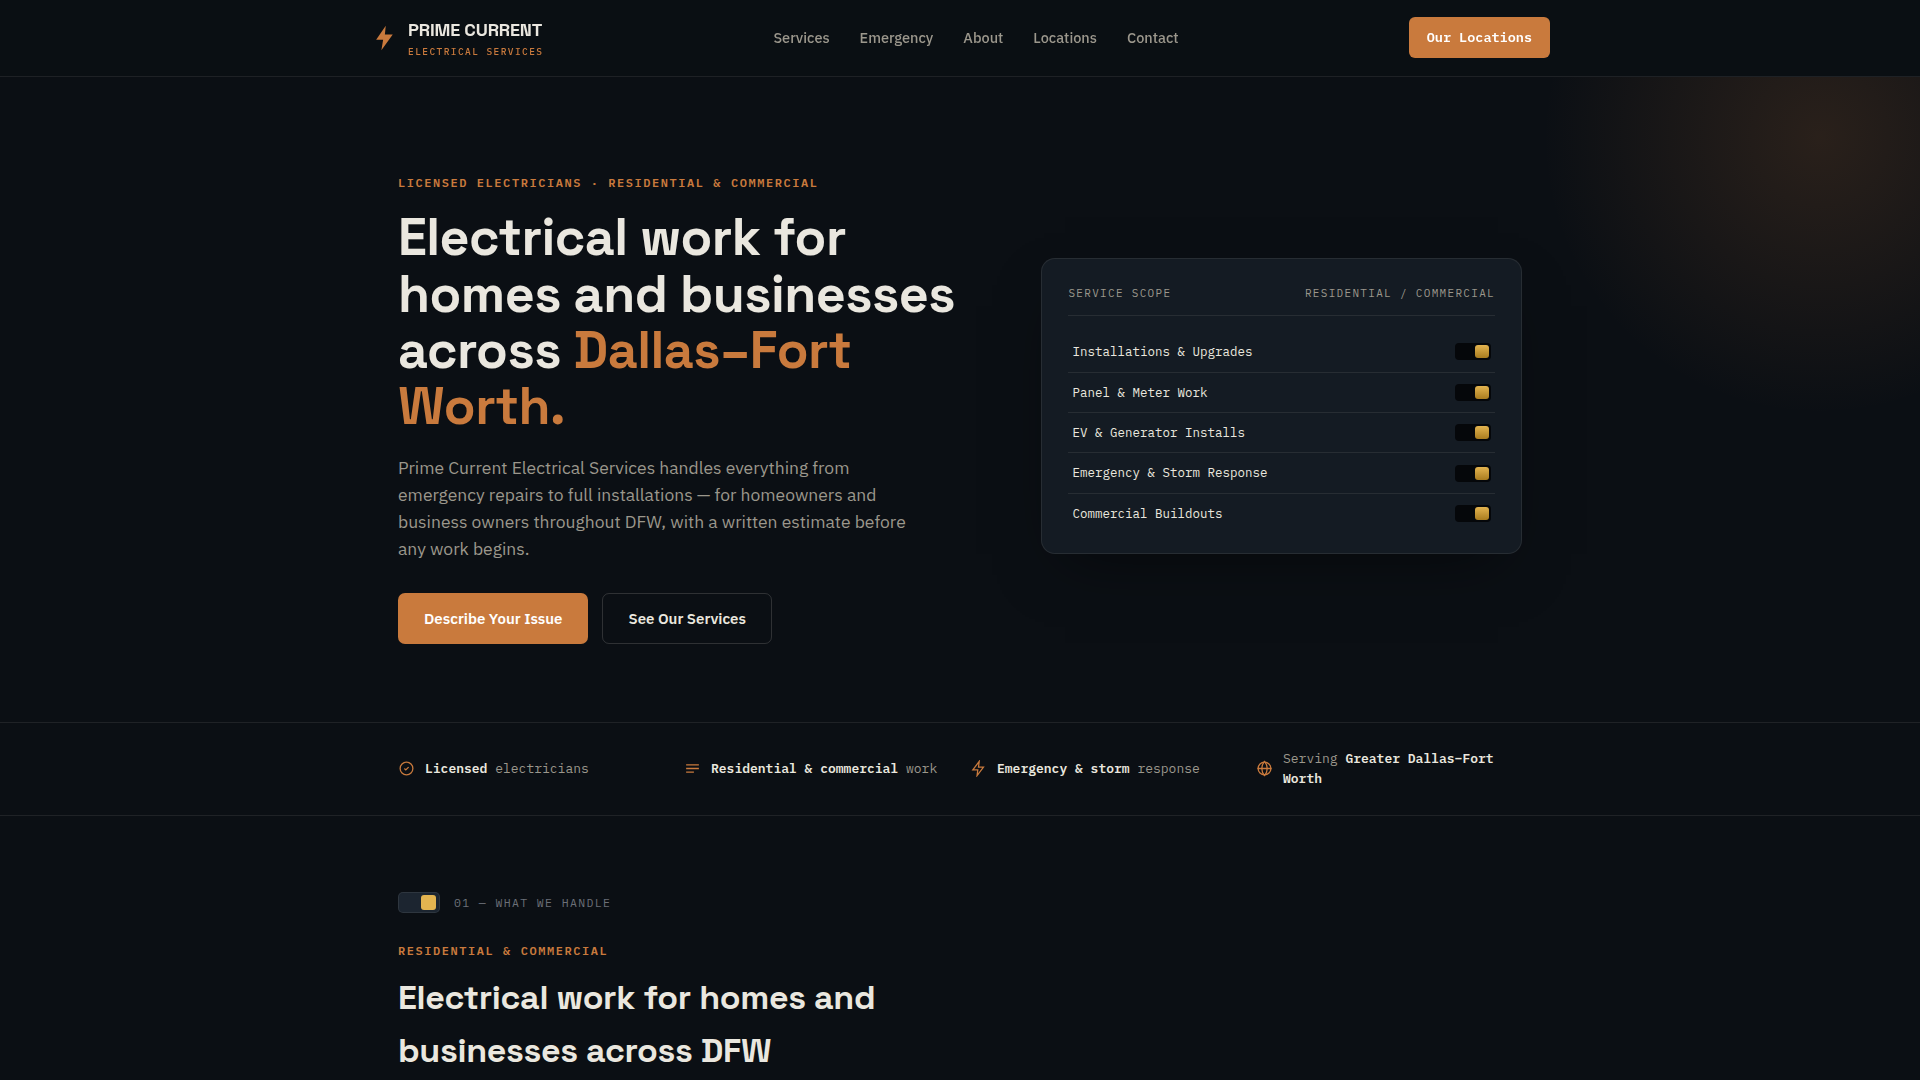Click the orange Dallas–Fort Worth headline text

pyautogui.click(x=624, y=379)
